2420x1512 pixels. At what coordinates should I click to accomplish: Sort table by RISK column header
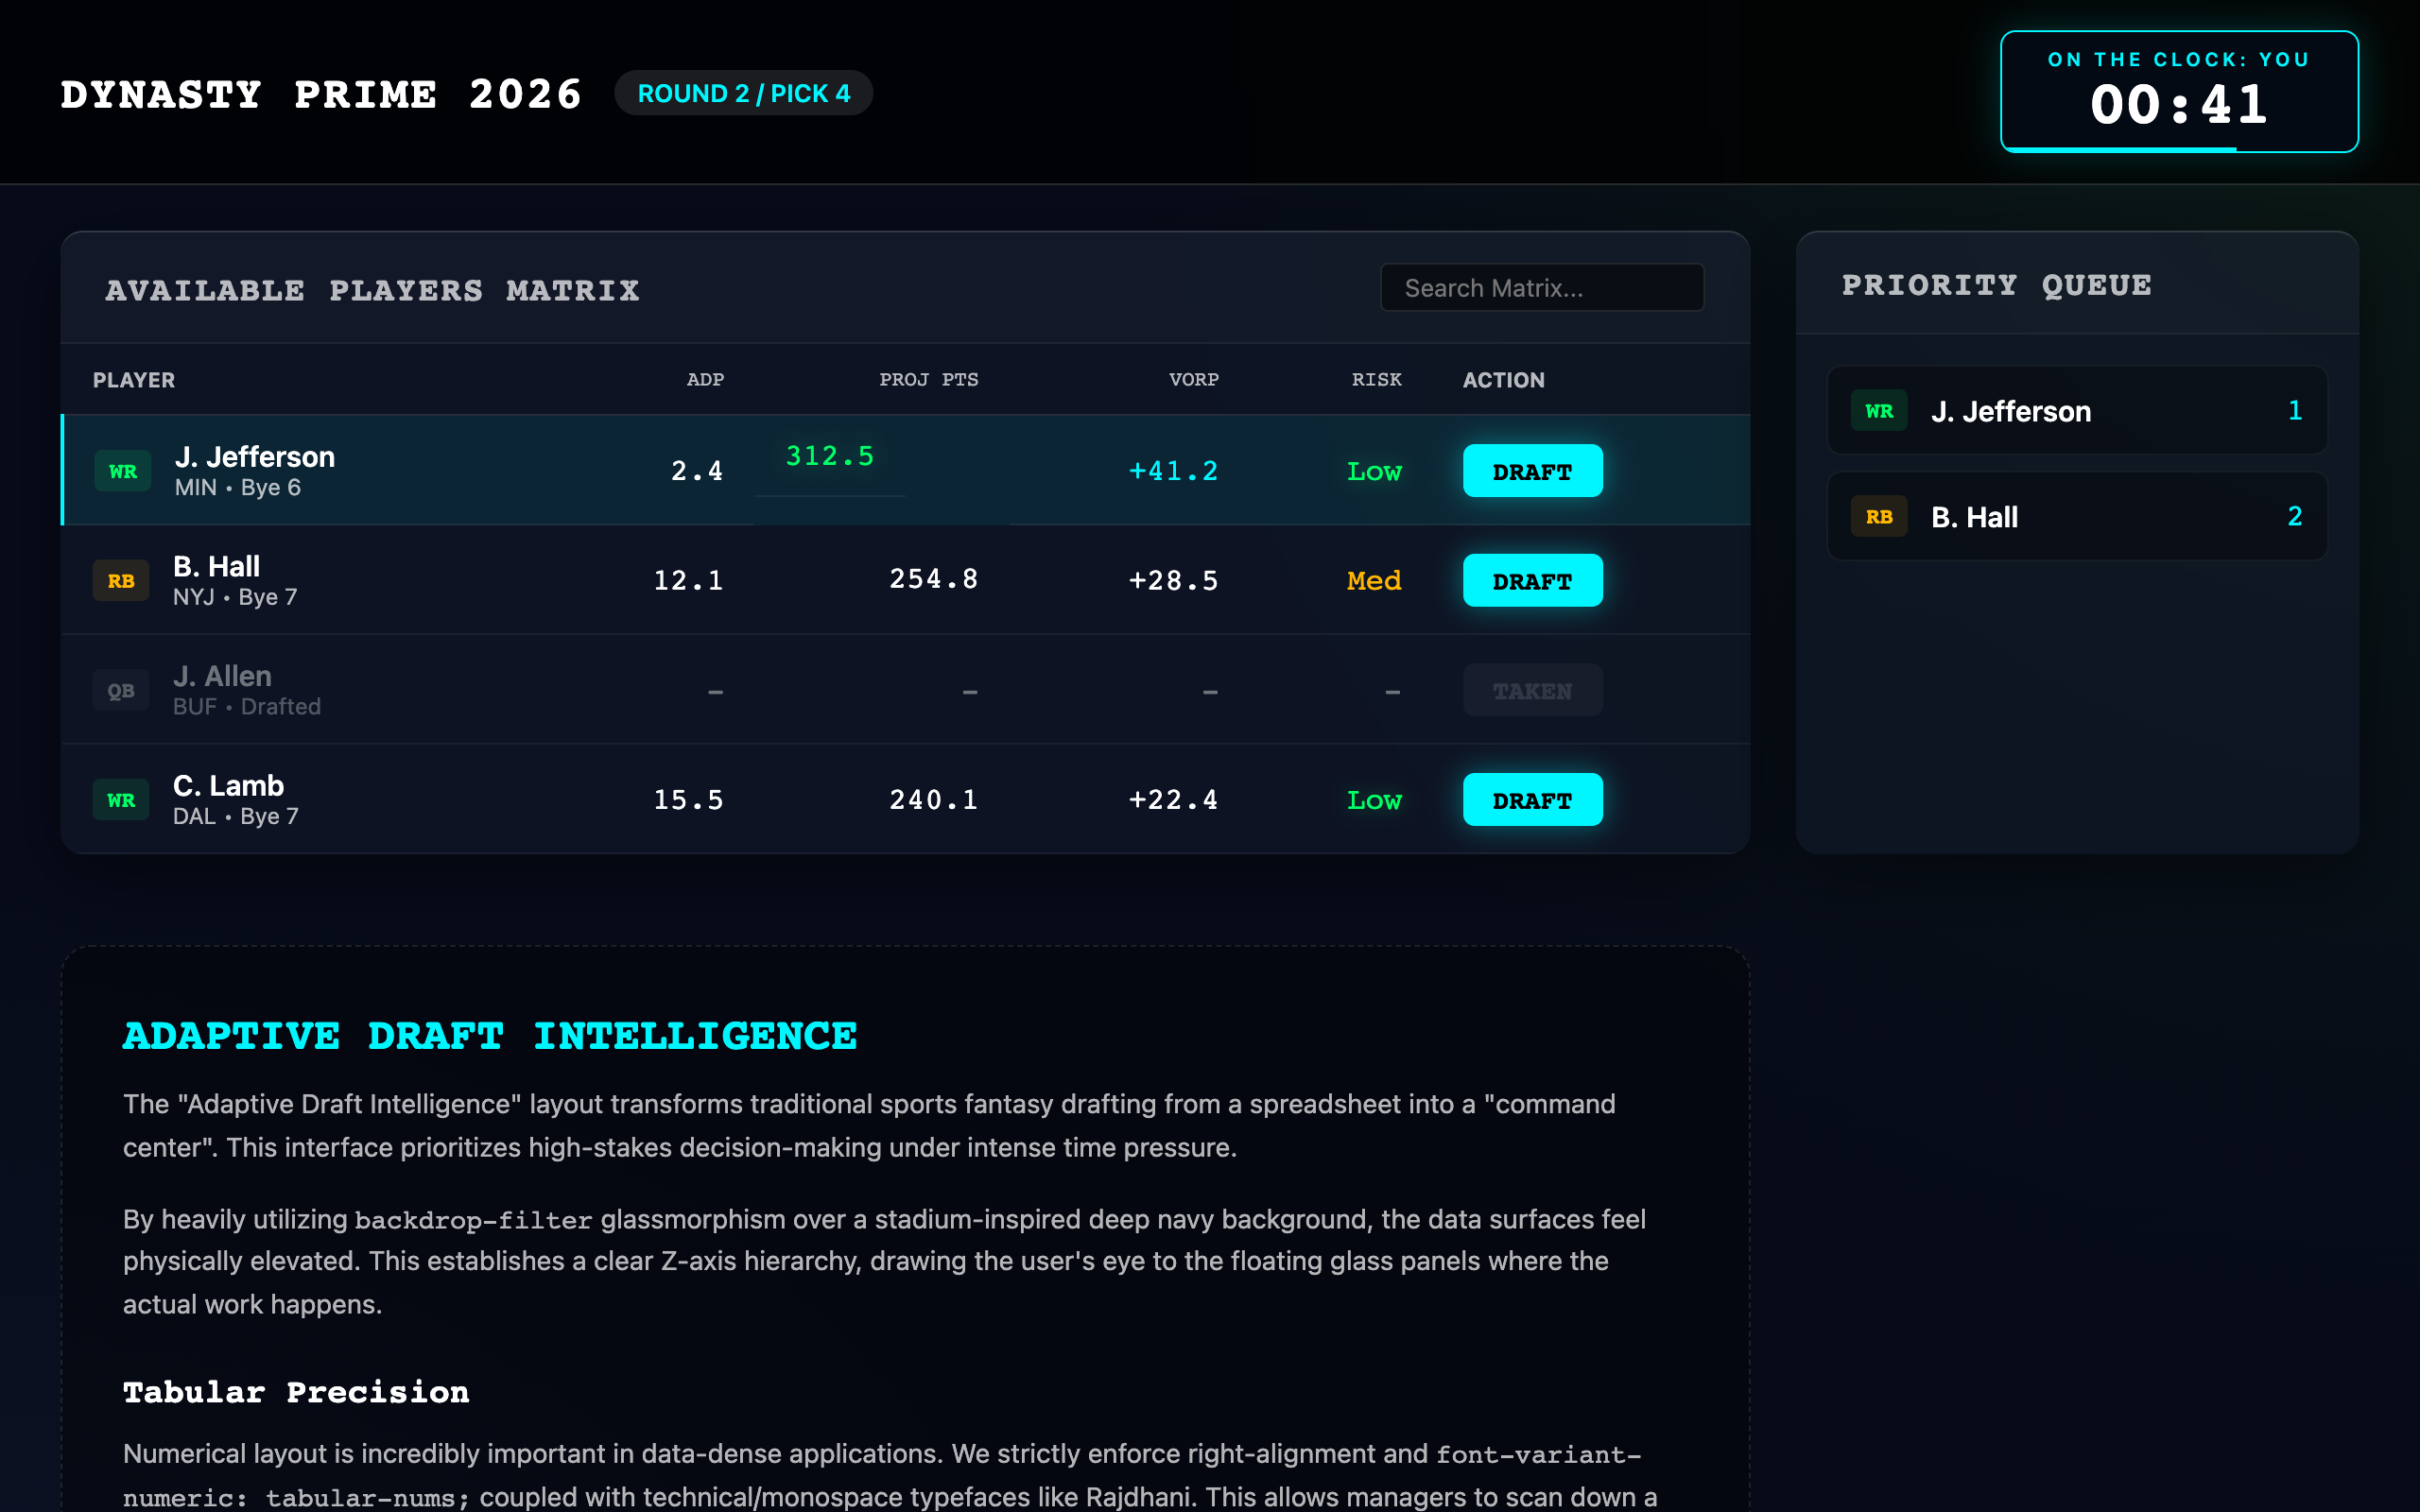pos(1376,380)
